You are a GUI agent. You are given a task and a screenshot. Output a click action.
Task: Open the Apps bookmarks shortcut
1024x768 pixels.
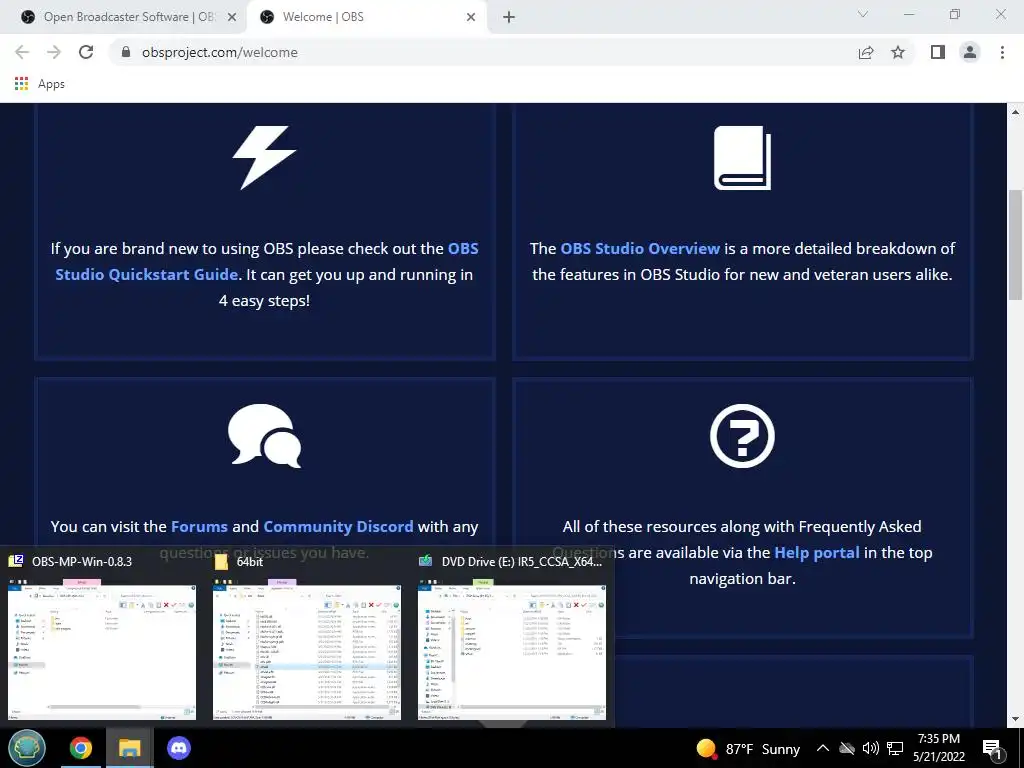tap(39, 84)
